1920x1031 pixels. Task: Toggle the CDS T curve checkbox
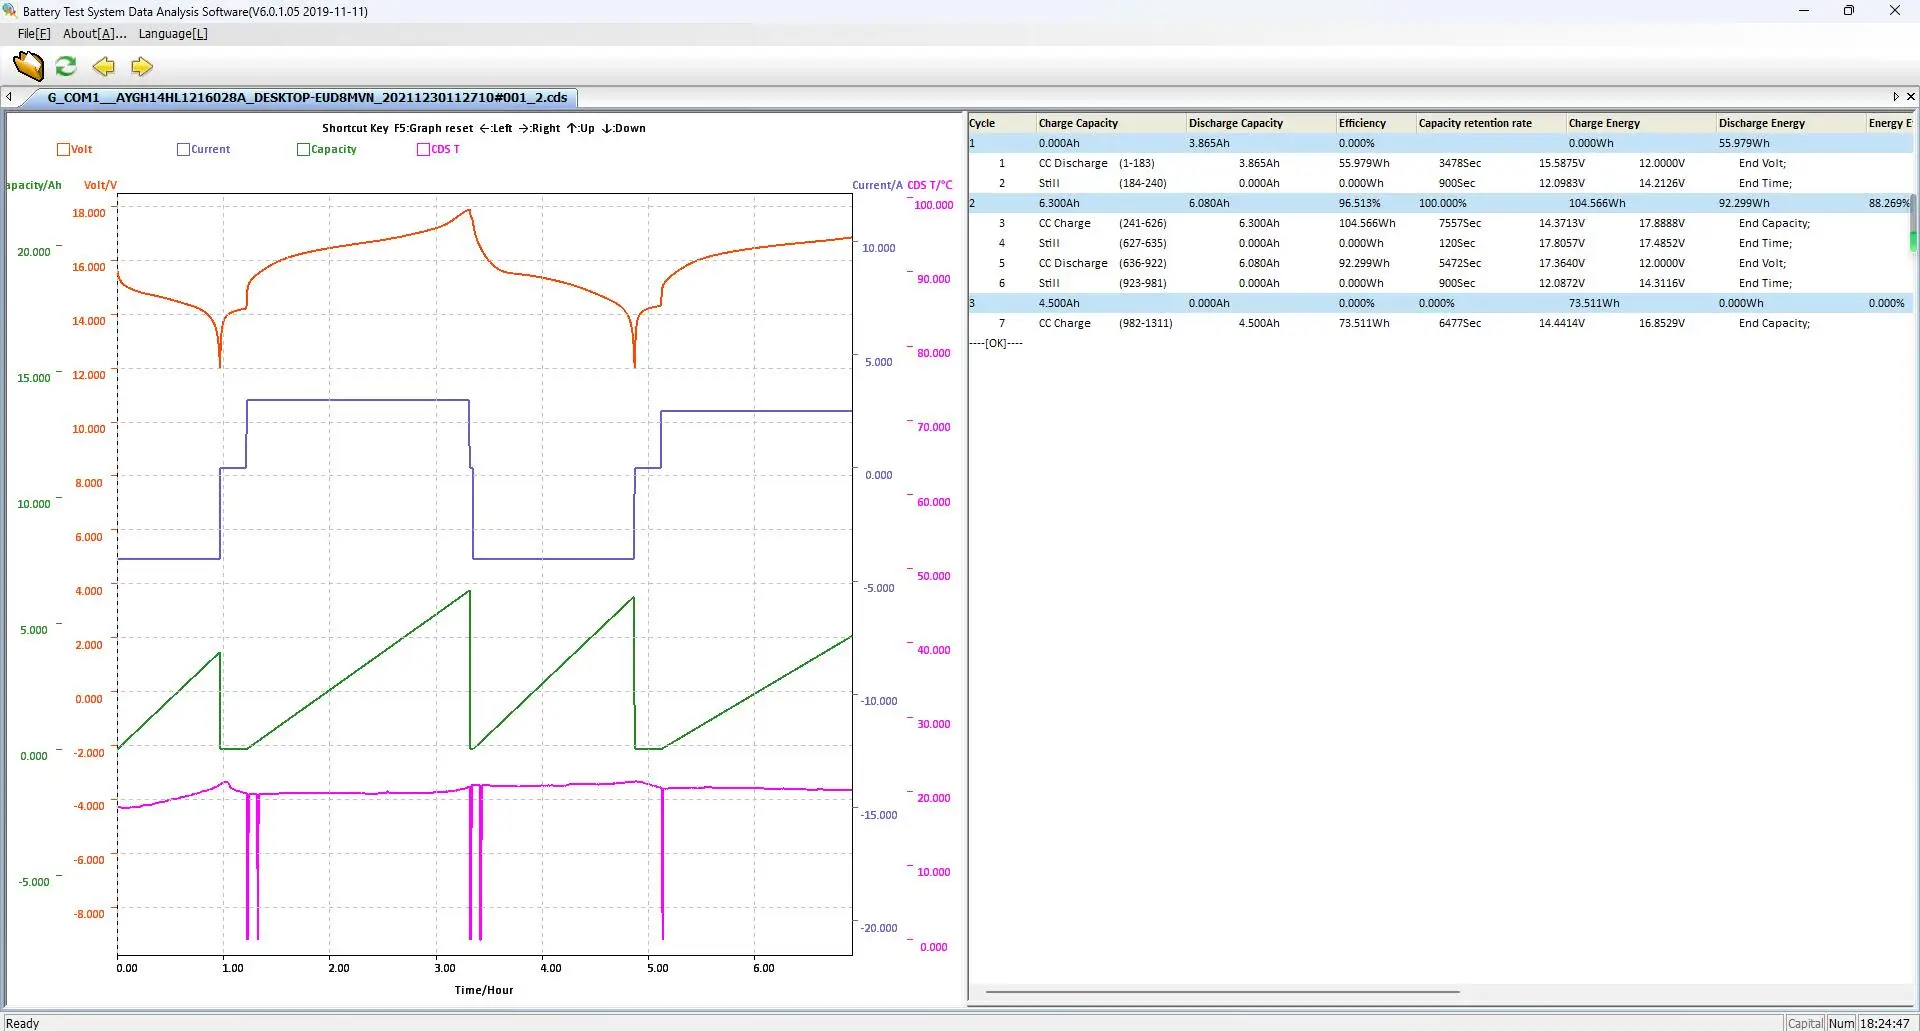coord(423,150)
